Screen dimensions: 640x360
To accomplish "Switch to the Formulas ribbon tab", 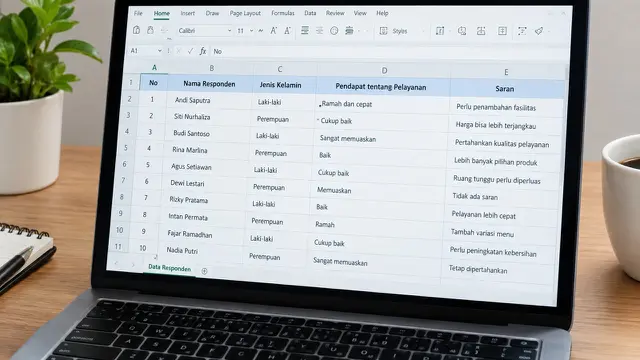I will (x=283, y=13).
